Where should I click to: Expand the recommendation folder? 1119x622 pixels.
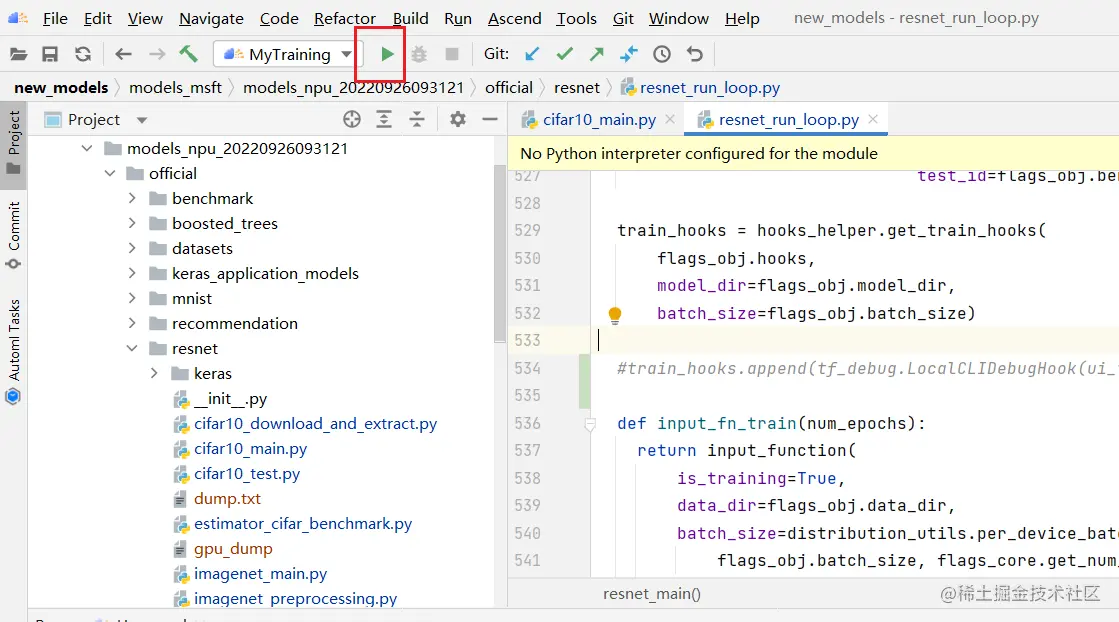pyautogui.click(x=132, y=323)
